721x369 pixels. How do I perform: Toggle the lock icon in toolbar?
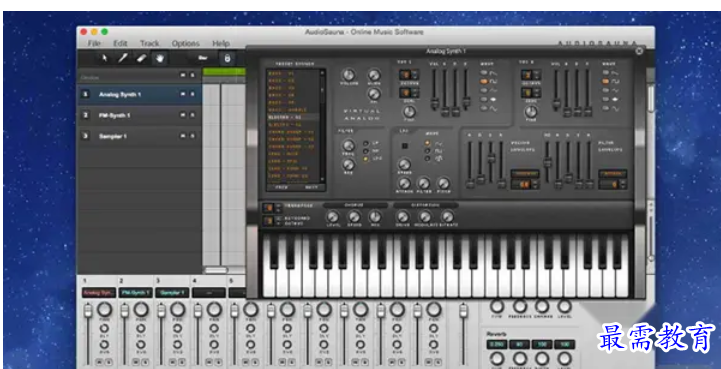point(227,58)
